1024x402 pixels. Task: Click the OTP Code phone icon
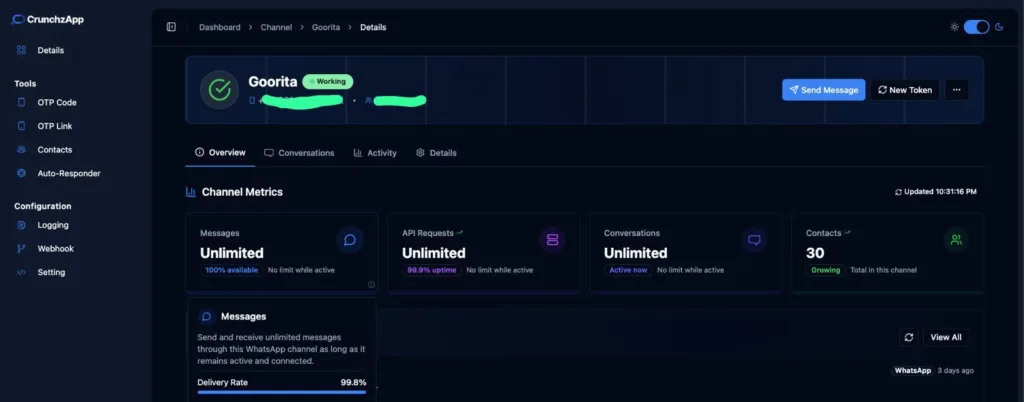[22, 102]
